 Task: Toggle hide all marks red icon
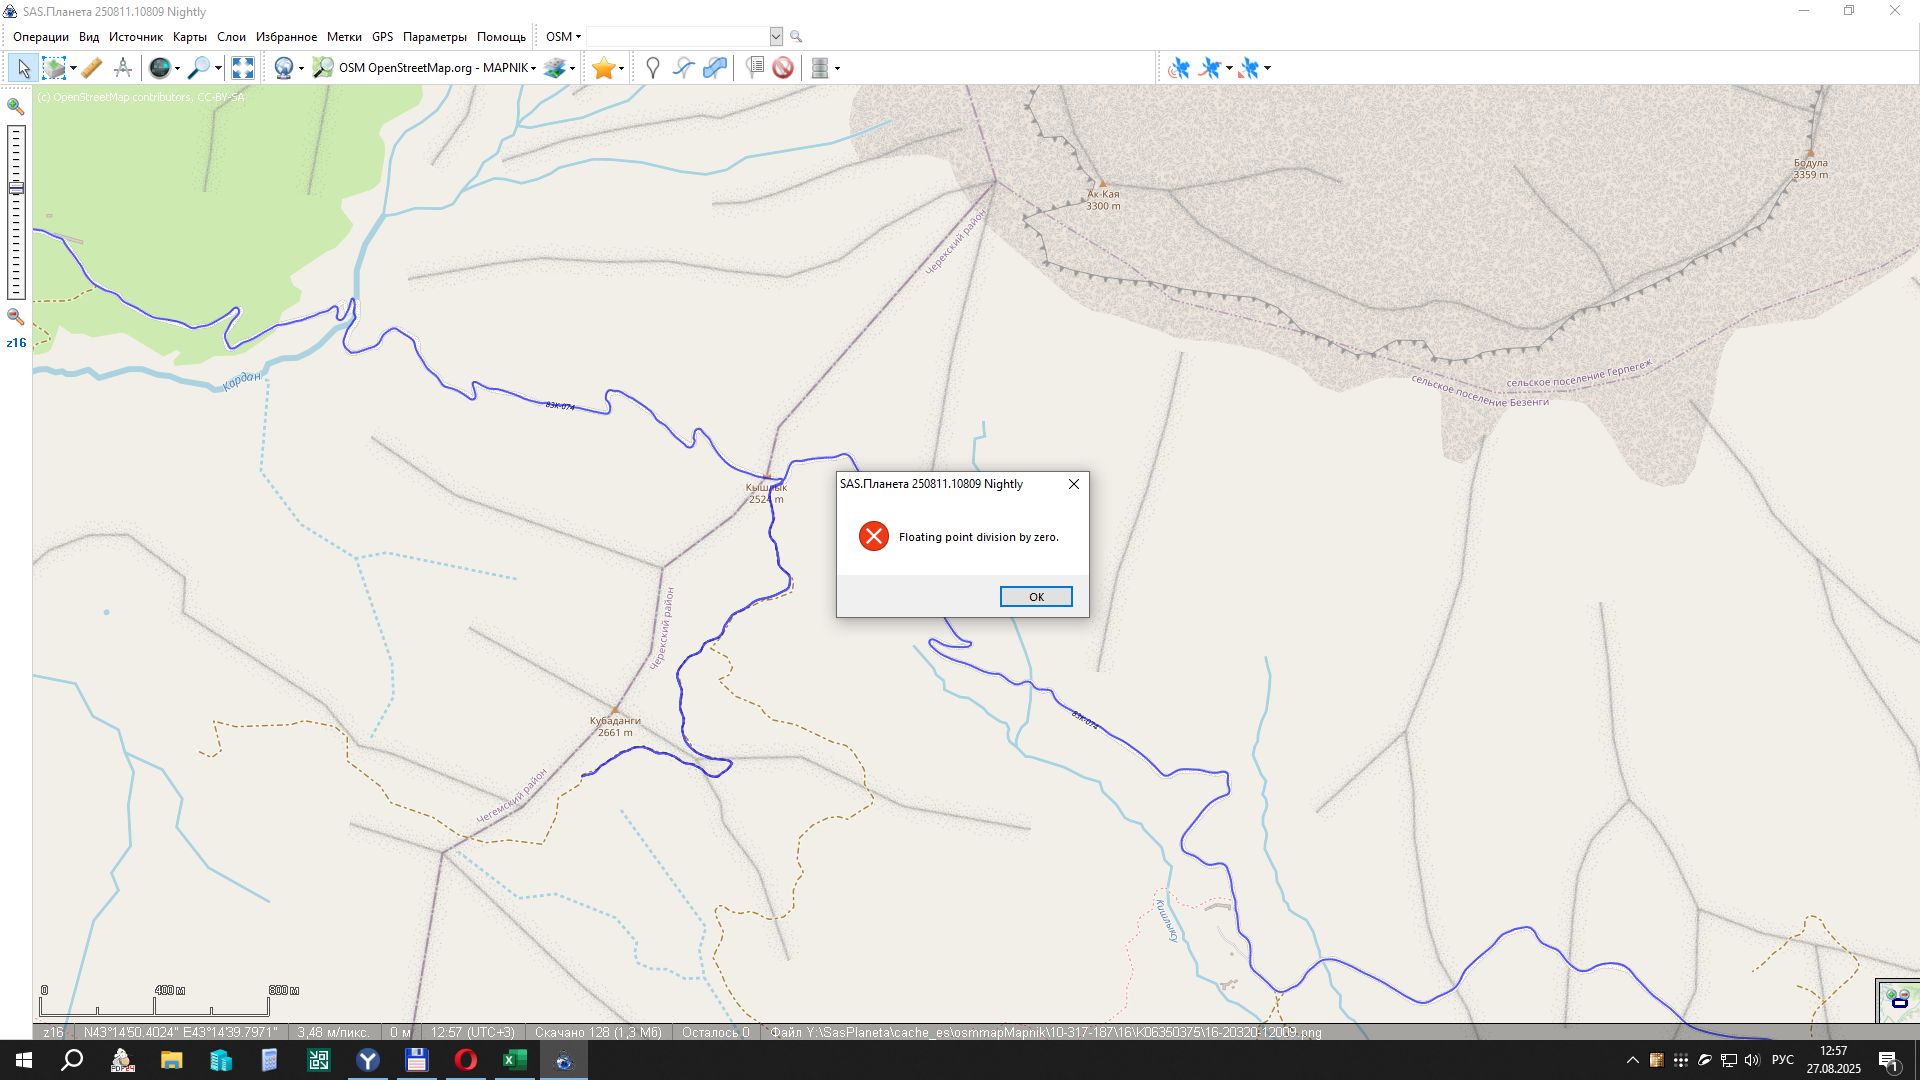783,68
